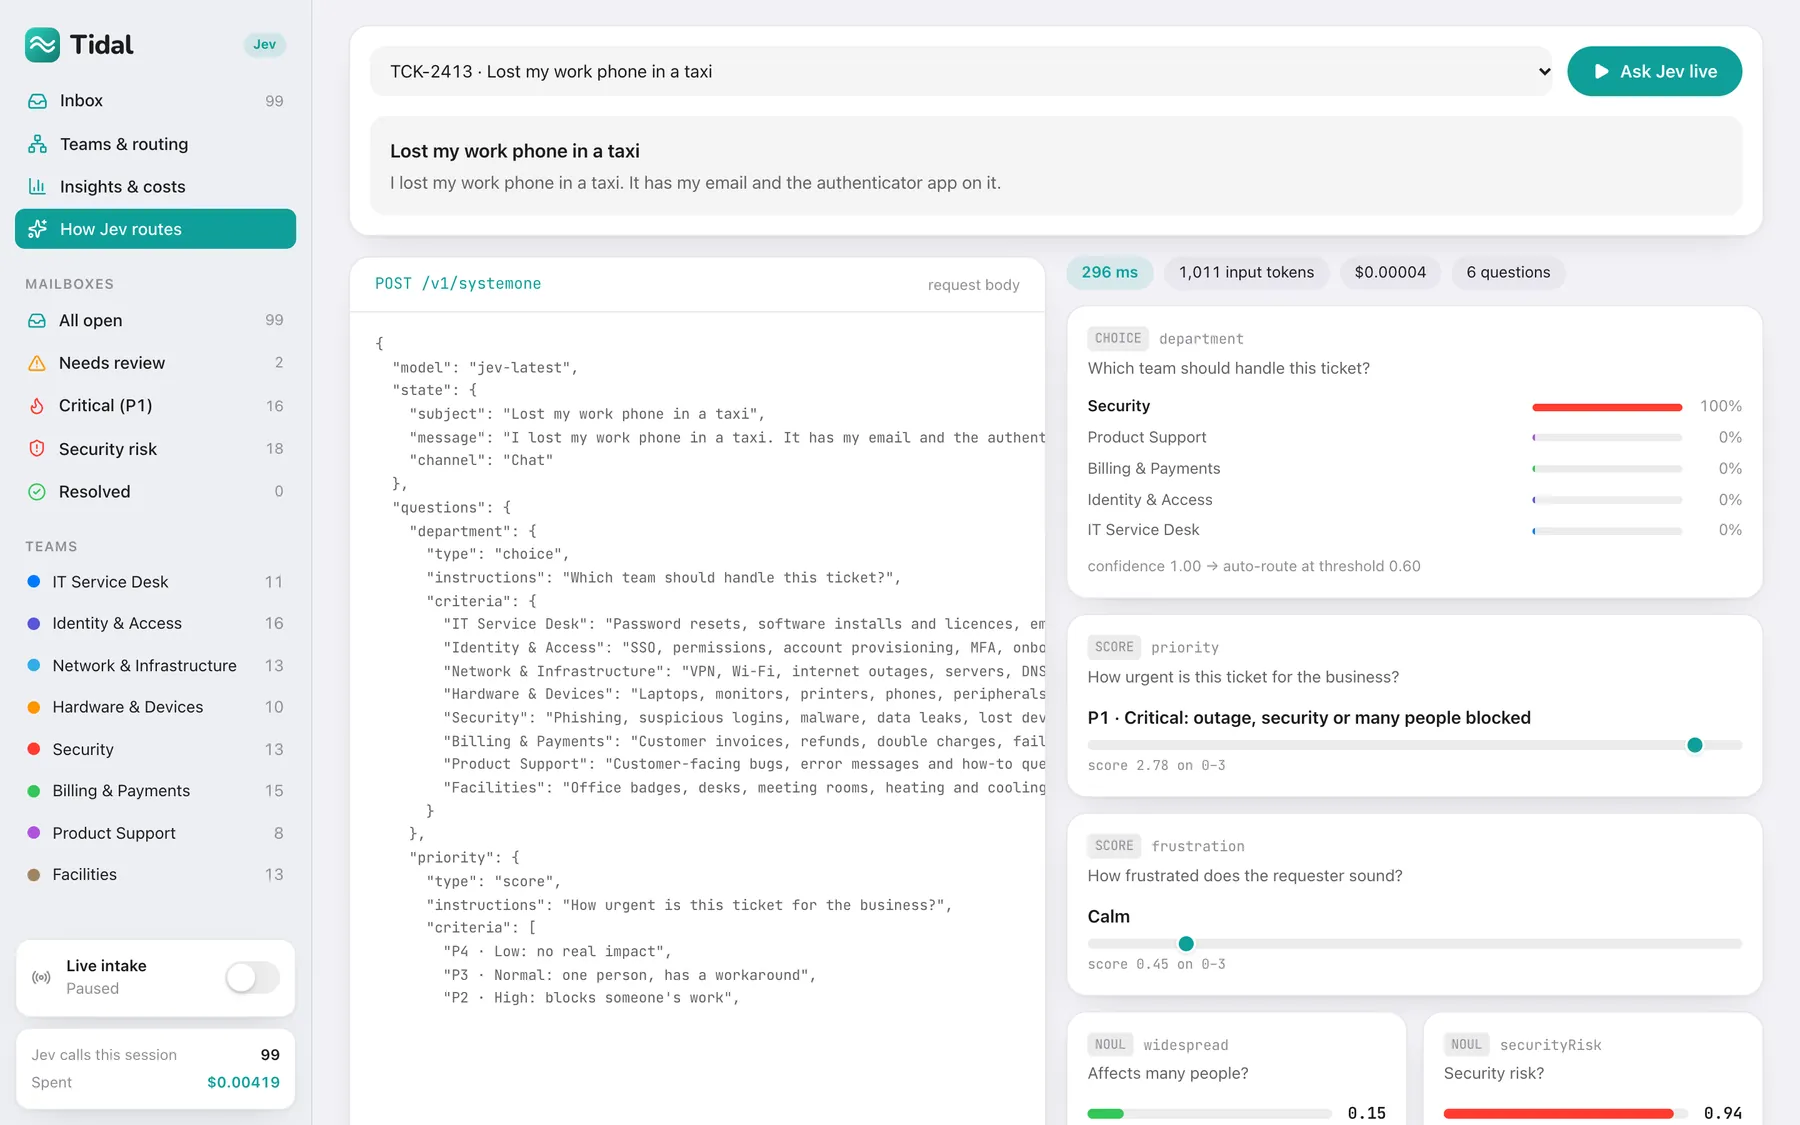Click the 296 ms latency pill
The height and width of the screenshot is (1125, 1800).
pyautogui.click(x=1110, y=273)
